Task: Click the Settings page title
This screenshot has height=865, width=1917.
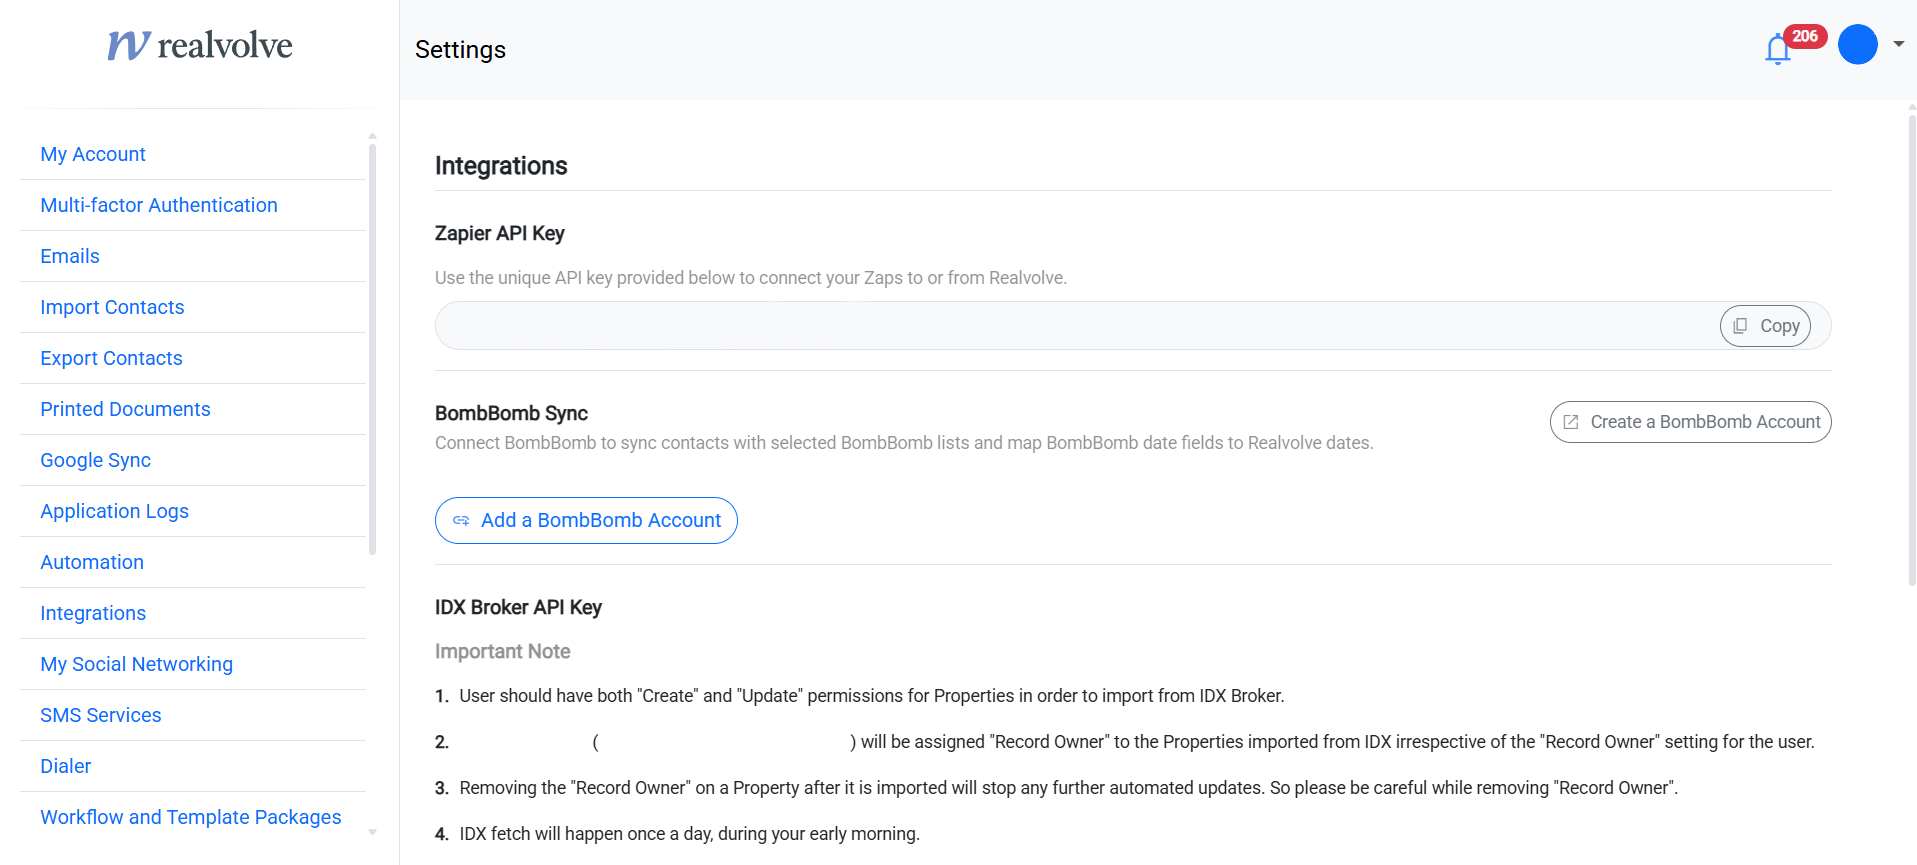Action: (460, 50)
